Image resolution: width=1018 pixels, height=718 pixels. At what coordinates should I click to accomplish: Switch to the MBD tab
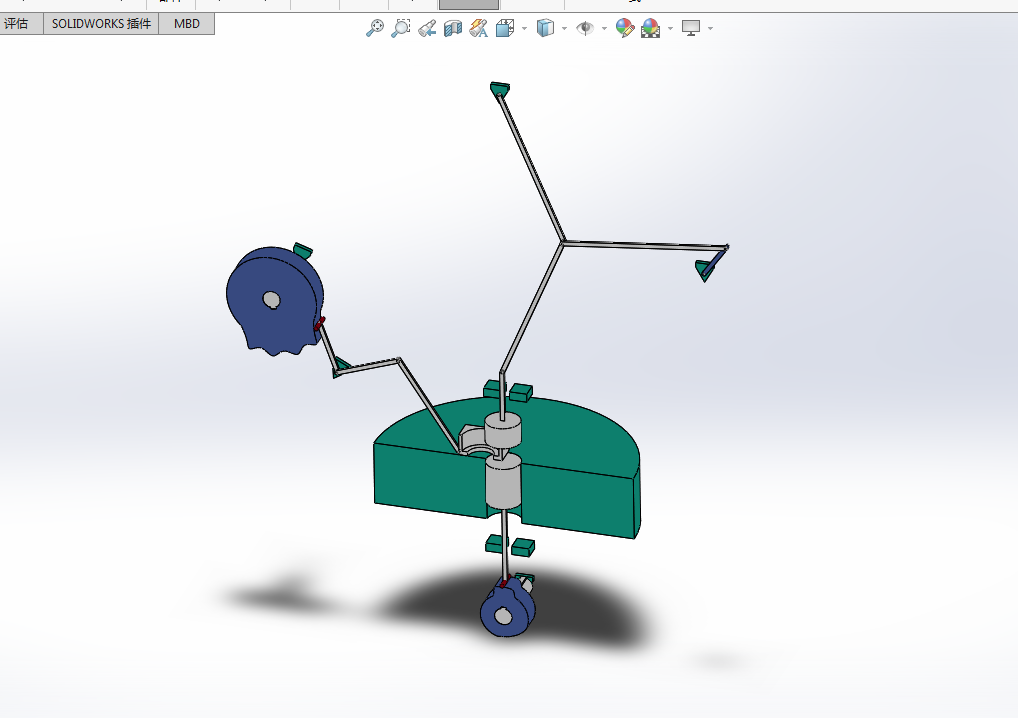[187, 24]
